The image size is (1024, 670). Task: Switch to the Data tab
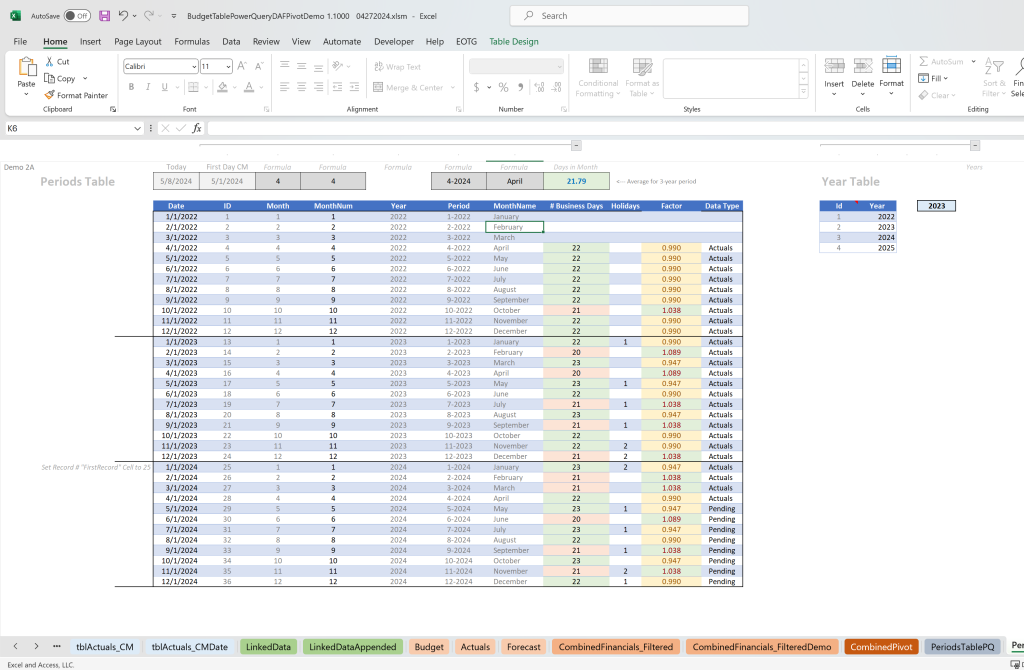click(x=231, y=41)
